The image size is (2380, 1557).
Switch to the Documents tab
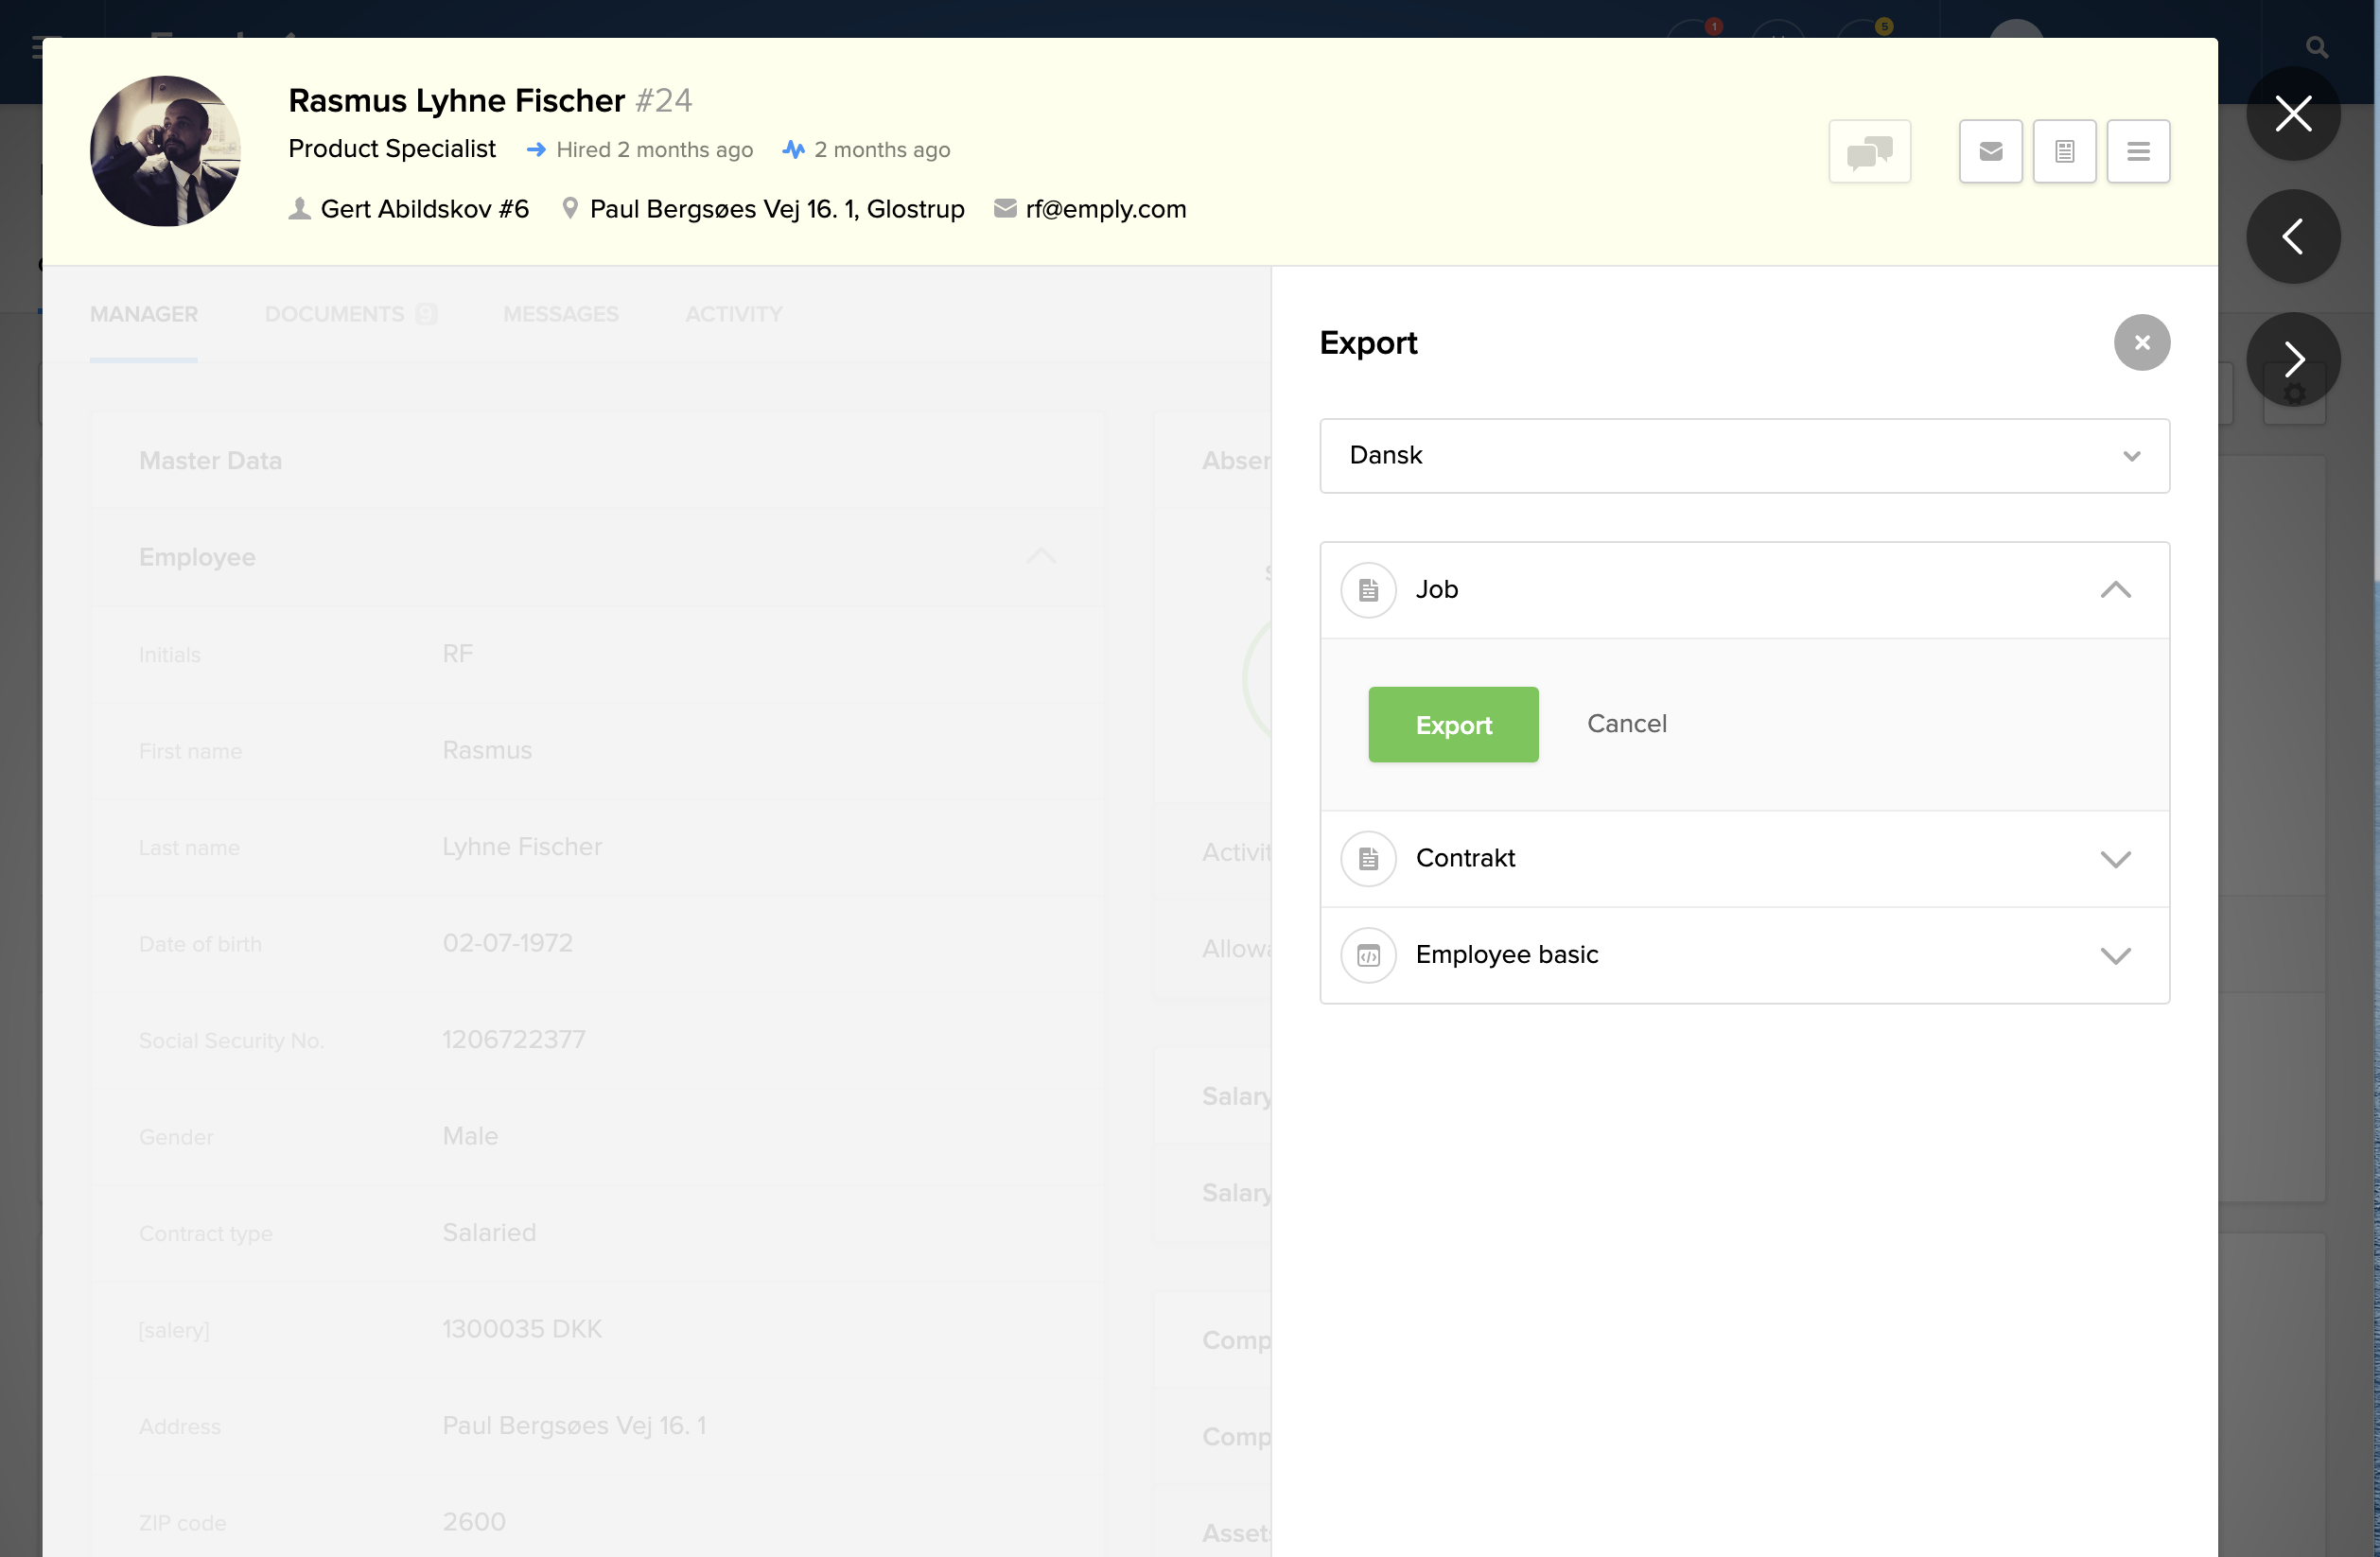[x=335, y=314]
